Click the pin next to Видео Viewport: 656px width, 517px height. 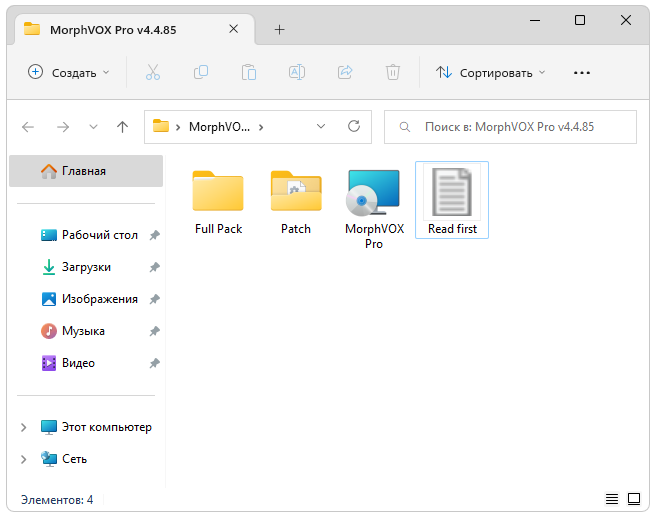tap(155, 363)
